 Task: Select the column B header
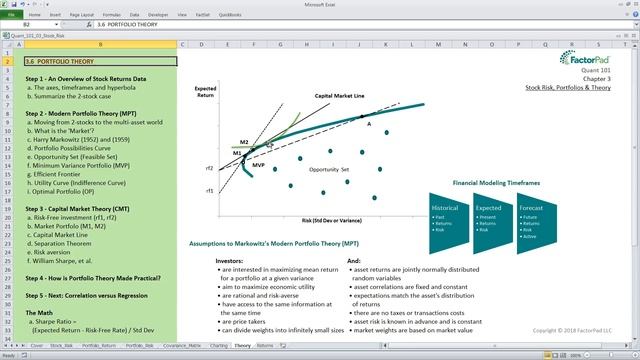tap(100, 44)
